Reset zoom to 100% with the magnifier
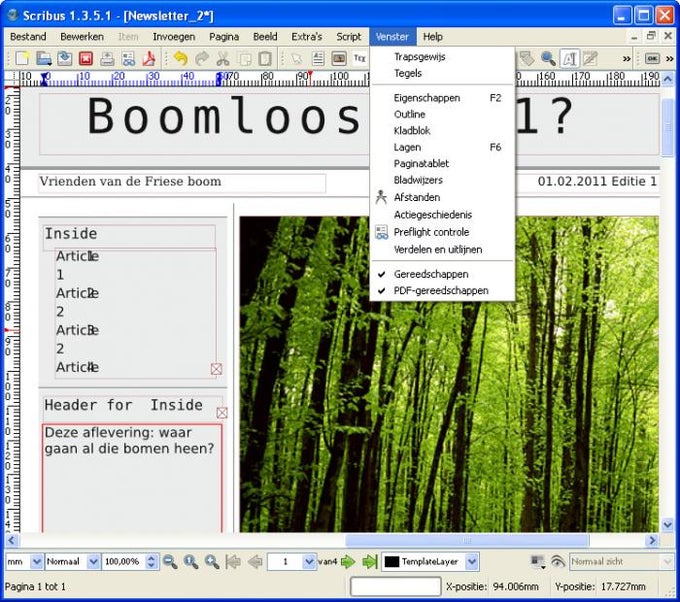This screenshot has width=680, height=602. coord(191,561)
